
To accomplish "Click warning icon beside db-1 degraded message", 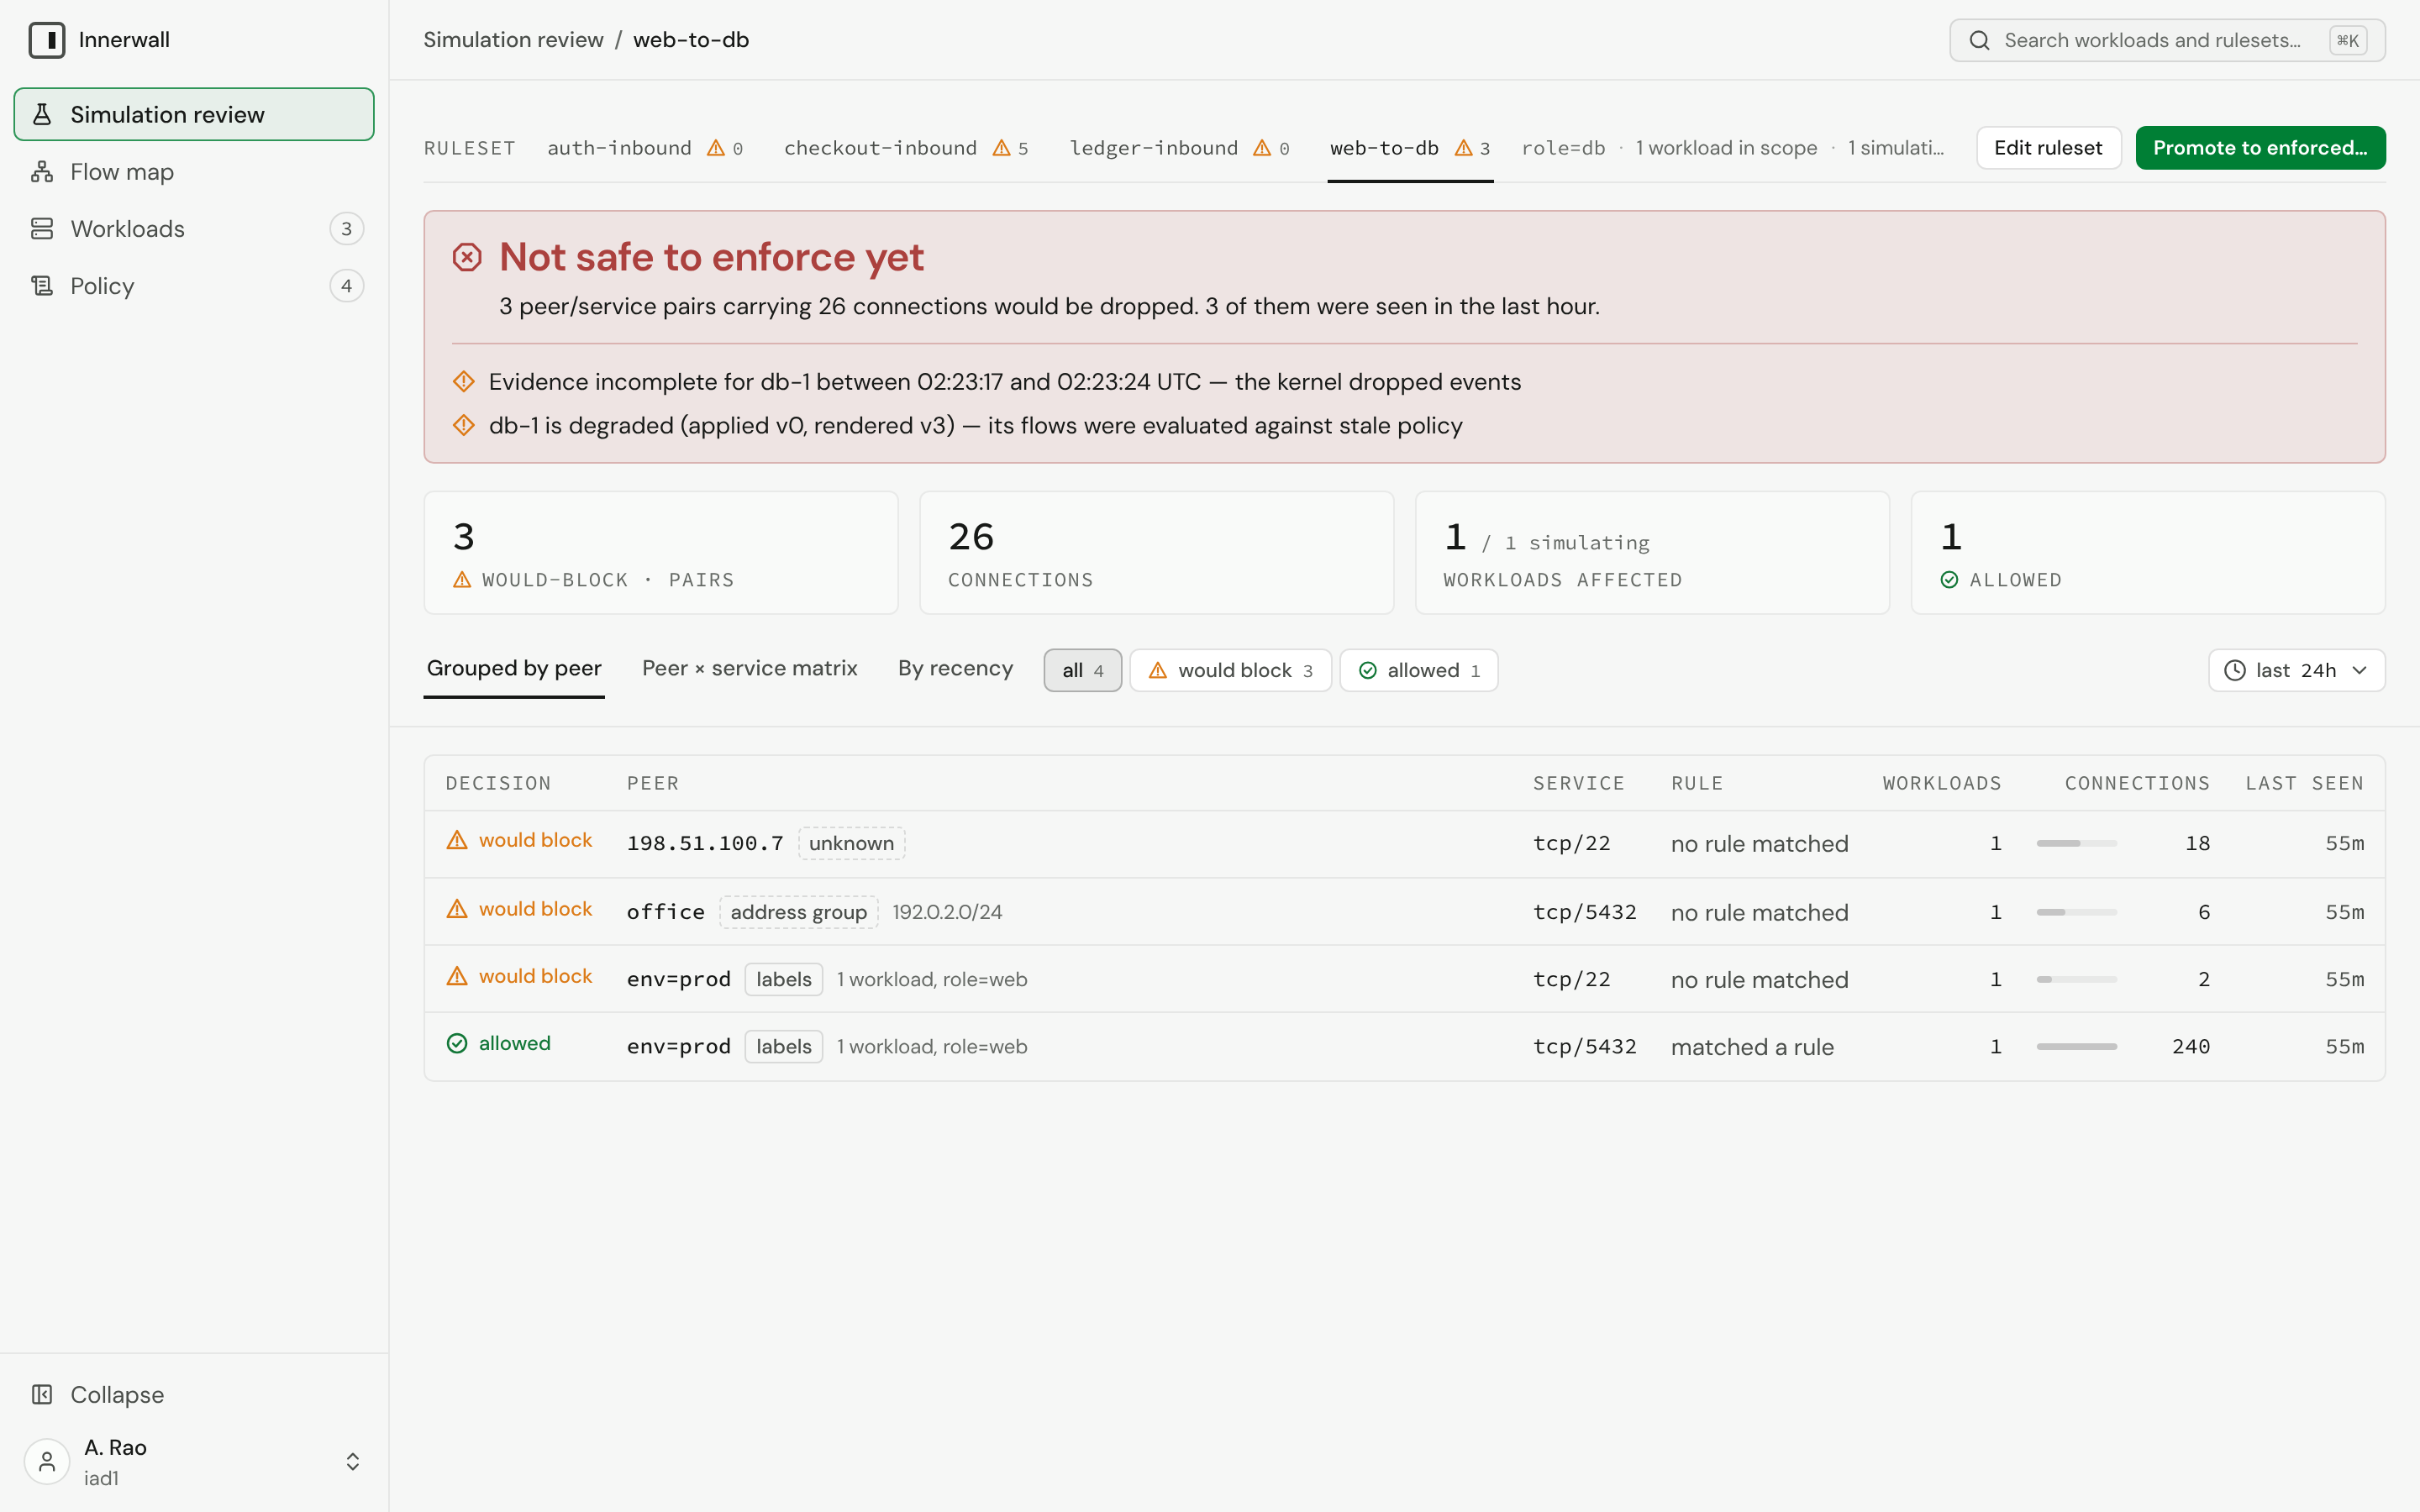I will click(464, 425).
